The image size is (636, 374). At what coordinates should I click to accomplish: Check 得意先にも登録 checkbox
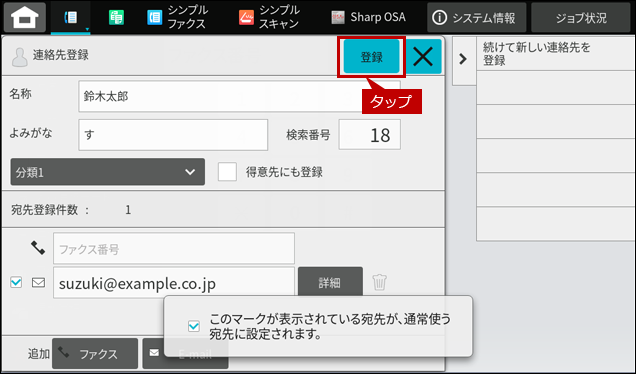[227, 172]
